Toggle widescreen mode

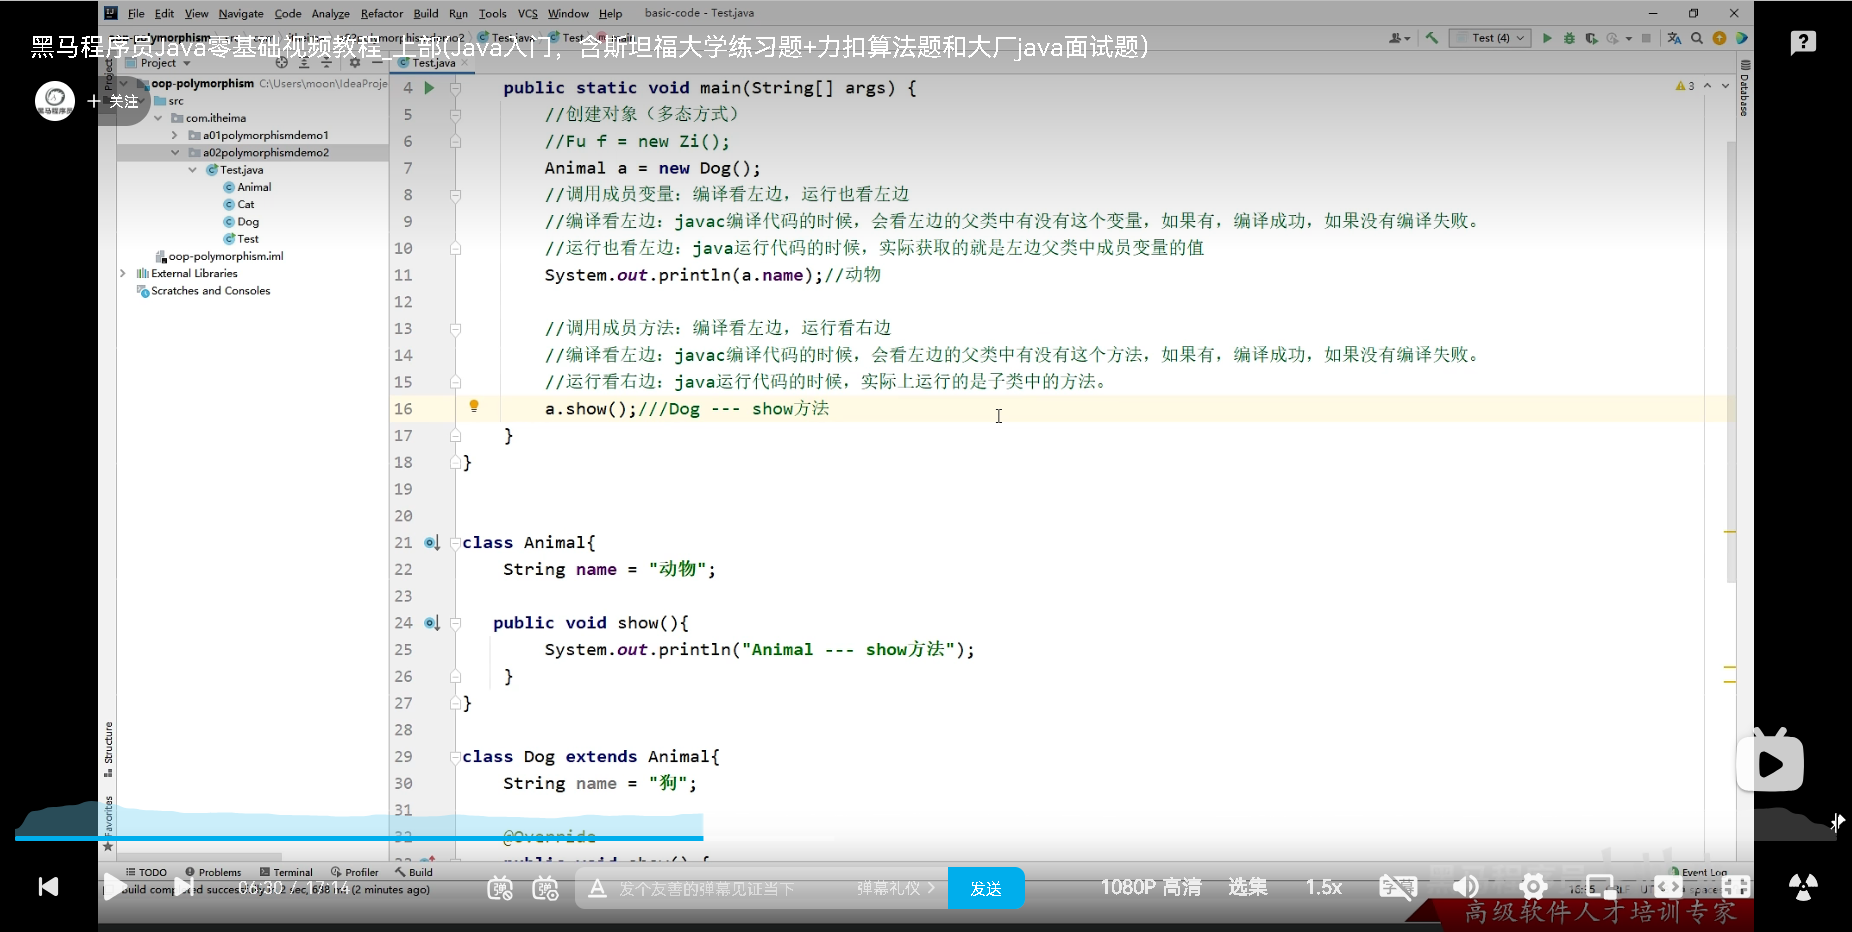tap(1668, 887)
